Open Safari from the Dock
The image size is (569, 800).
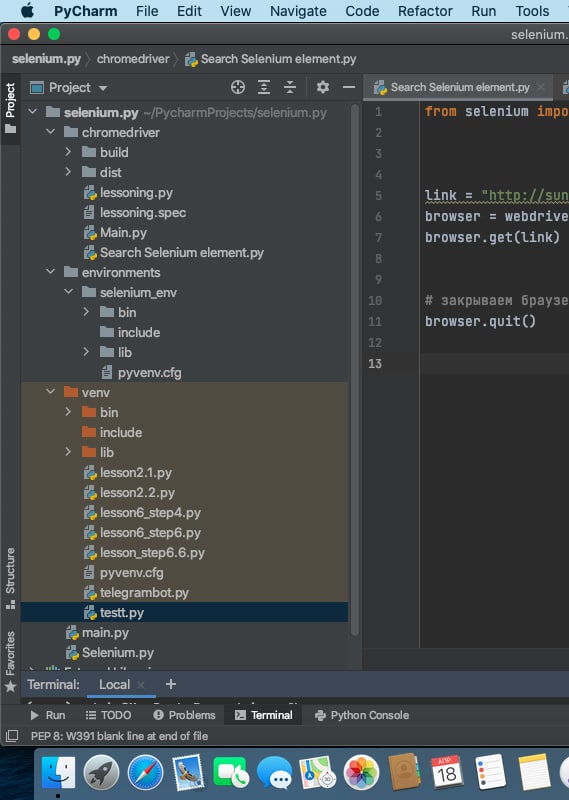pos(145,772)
